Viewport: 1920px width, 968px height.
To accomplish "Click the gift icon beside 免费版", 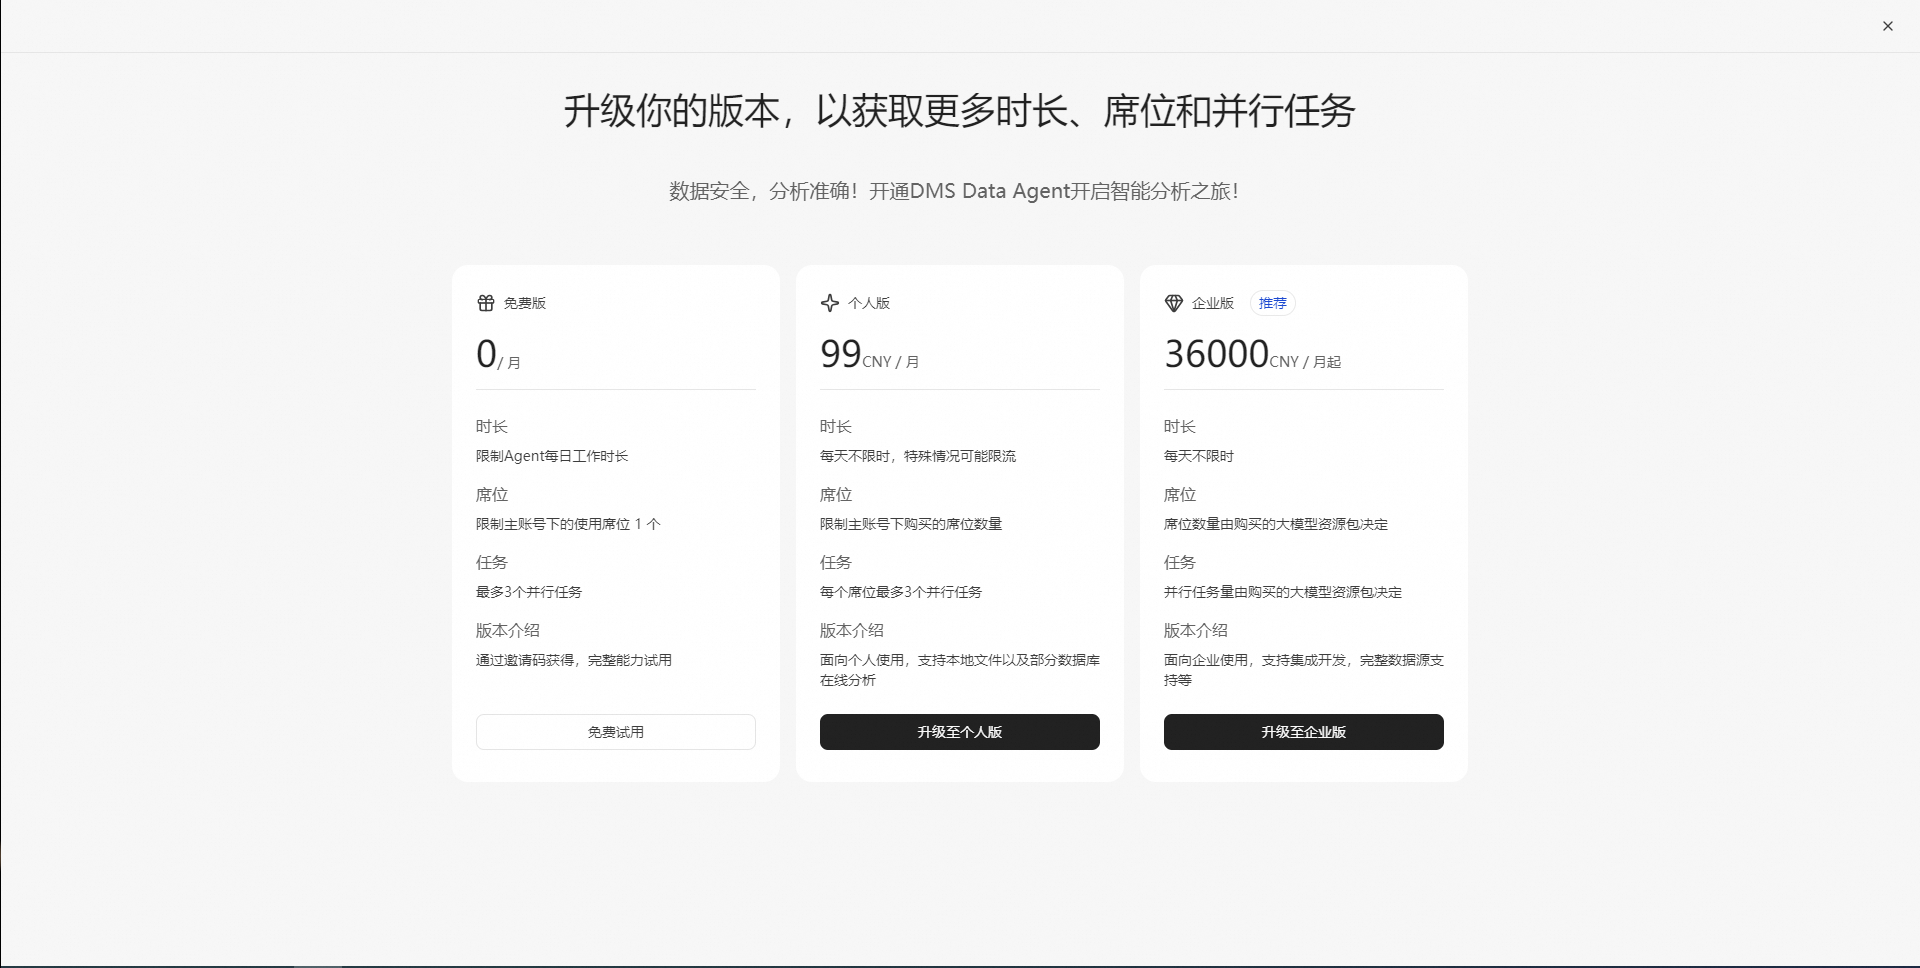I will coord(486,303).
